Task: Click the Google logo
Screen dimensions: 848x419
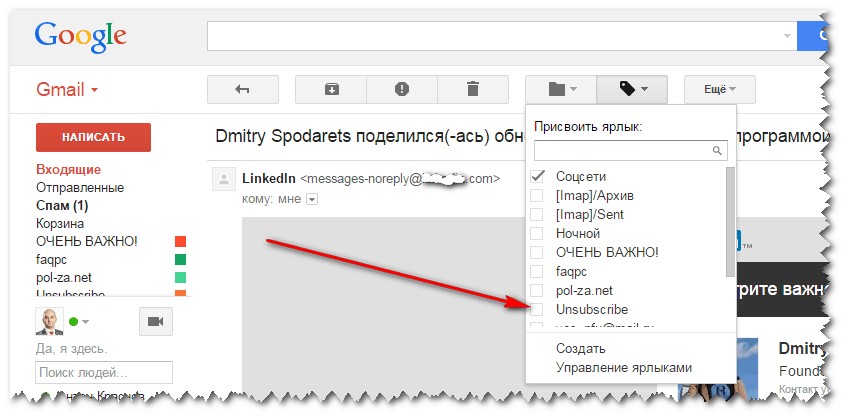Action: 81,37
